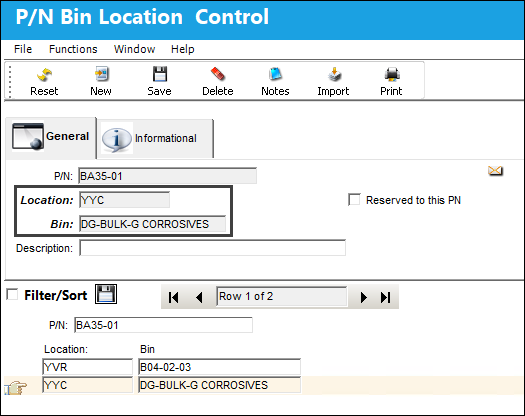The height and width of the screenshot is (416, 525).
Task: Jump to first row navigation button
Action: tap(173, 297)
